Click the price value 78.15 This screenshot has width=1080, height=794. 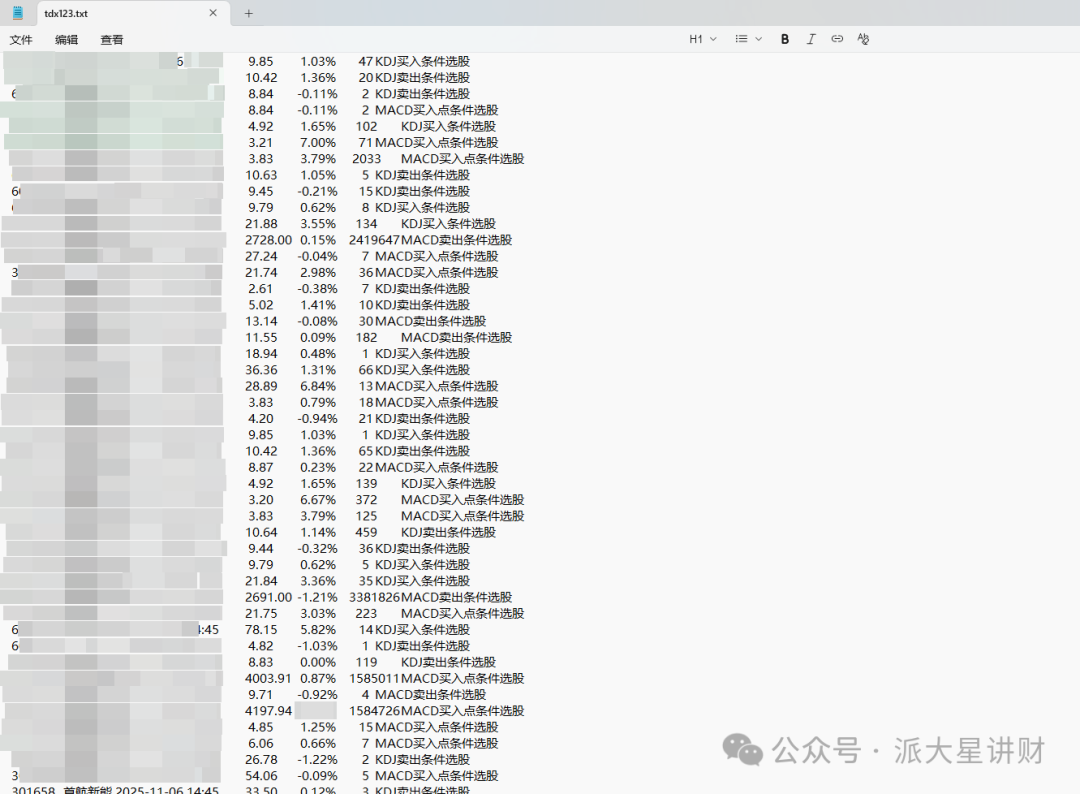[261, 630]
